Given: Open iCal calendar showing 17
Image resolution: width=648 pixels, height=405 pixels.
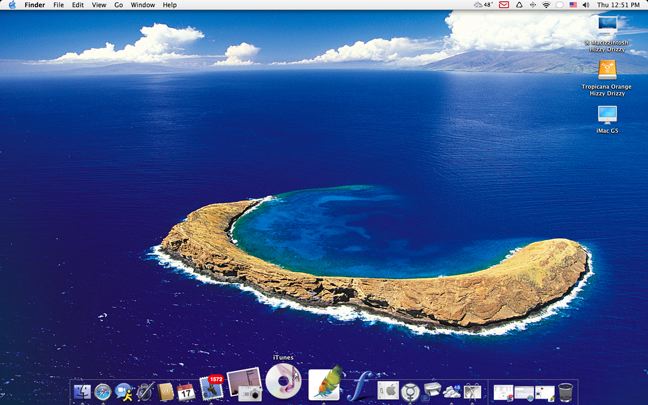Looking at the screenshot, I should (x=186, y=392).
